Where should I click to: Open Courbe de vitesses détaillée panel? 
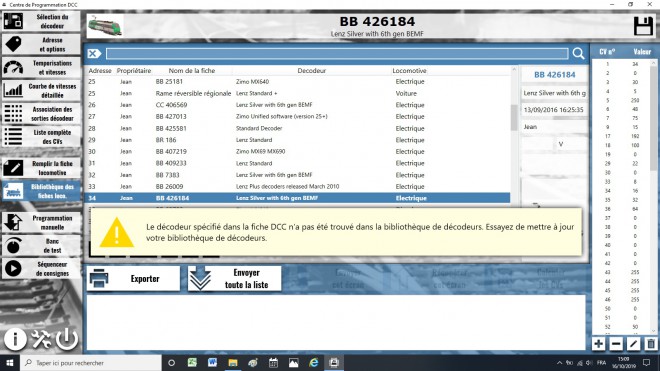(x=41, y=91)
